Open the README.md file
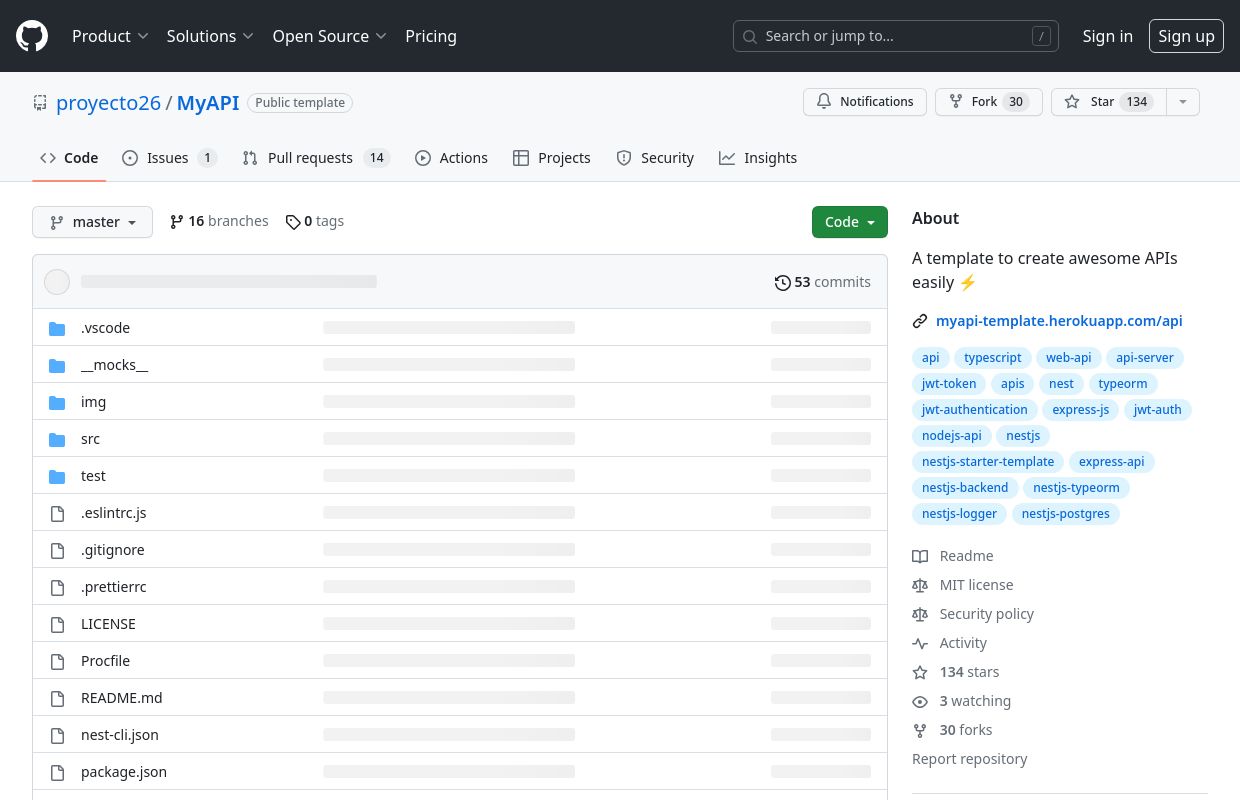 (121, 698)
